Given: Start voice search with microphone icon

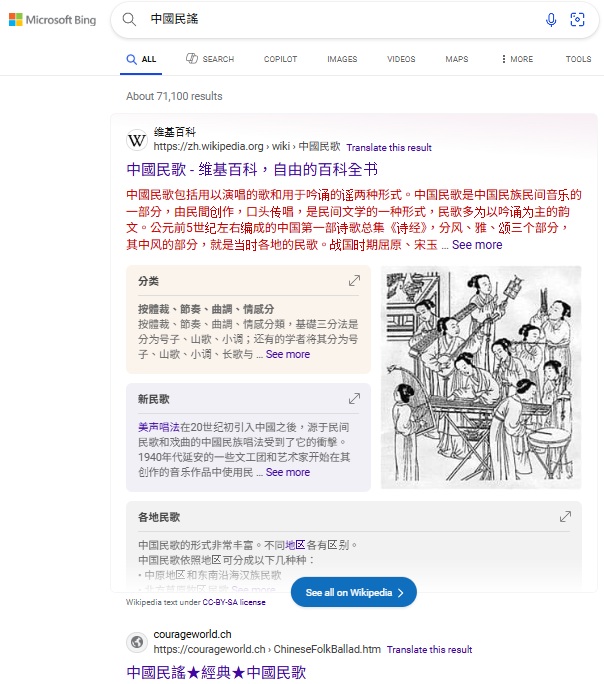Looking at the screenshot, I should (x=551, y=20).
